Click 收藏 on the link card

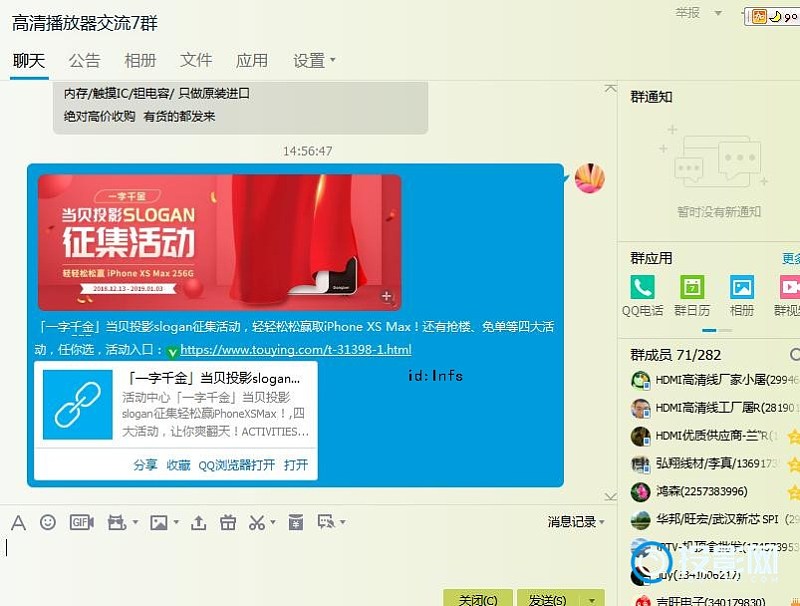click(x=178, y=465)
